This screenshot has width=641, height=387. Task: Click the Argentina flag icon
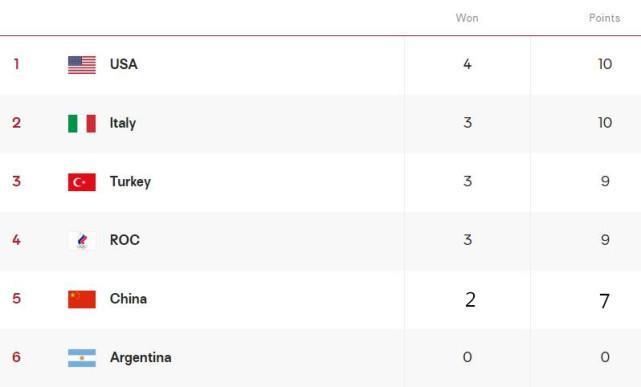click(82, 358)
